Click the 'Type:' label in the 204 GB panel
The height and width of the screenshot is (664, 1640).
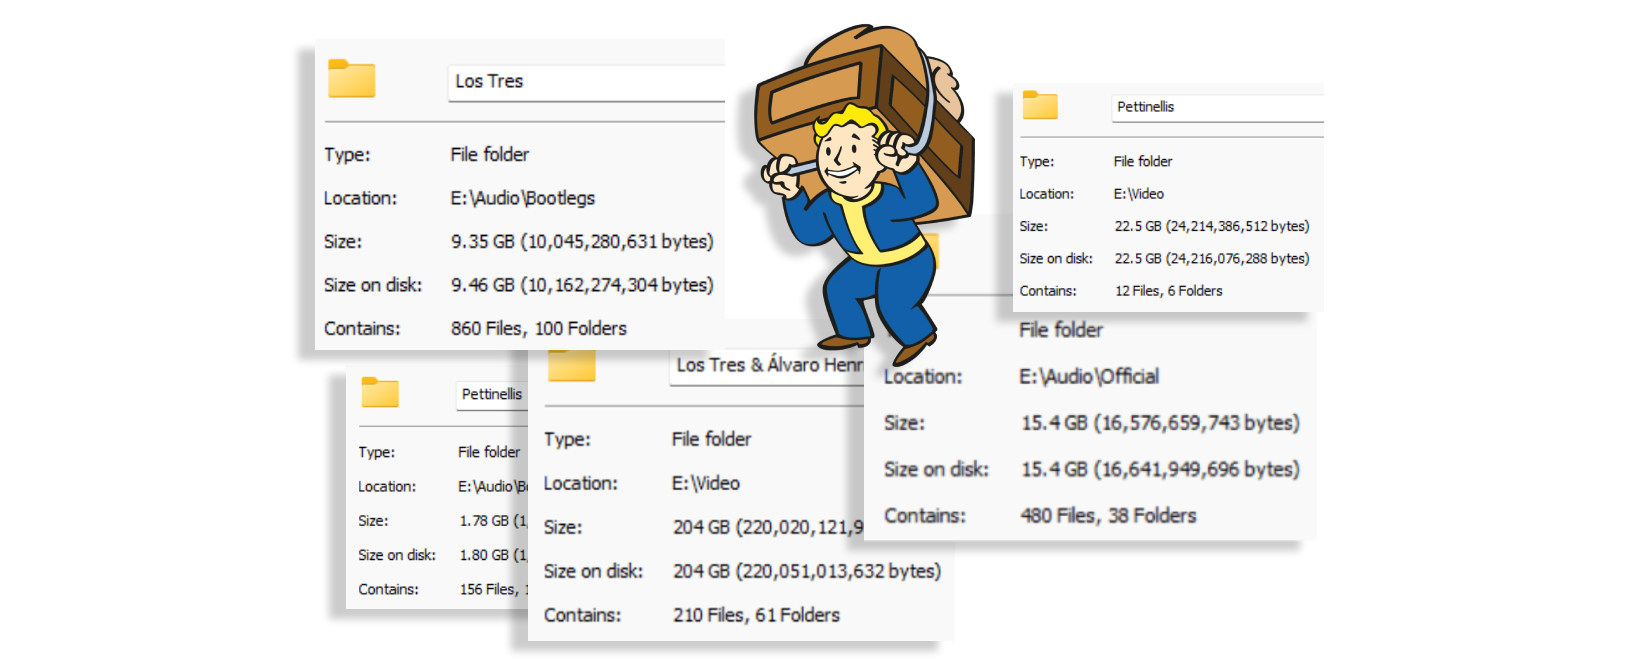point(567,440)
